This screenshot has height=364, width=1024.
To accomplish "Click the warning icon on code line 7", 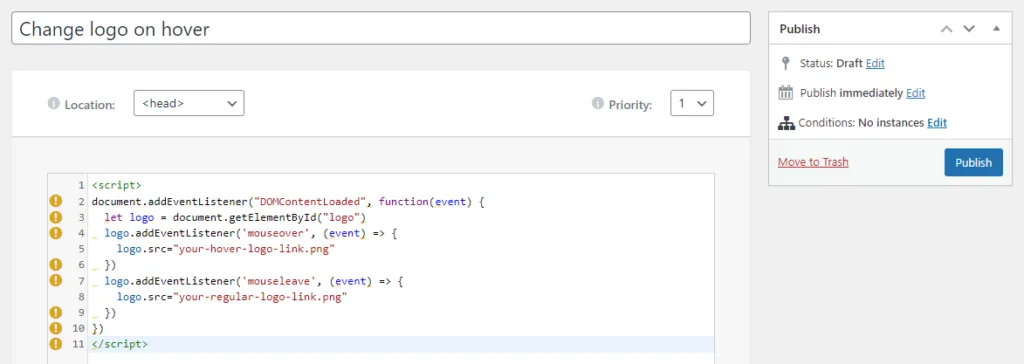I will pos(56,280).
